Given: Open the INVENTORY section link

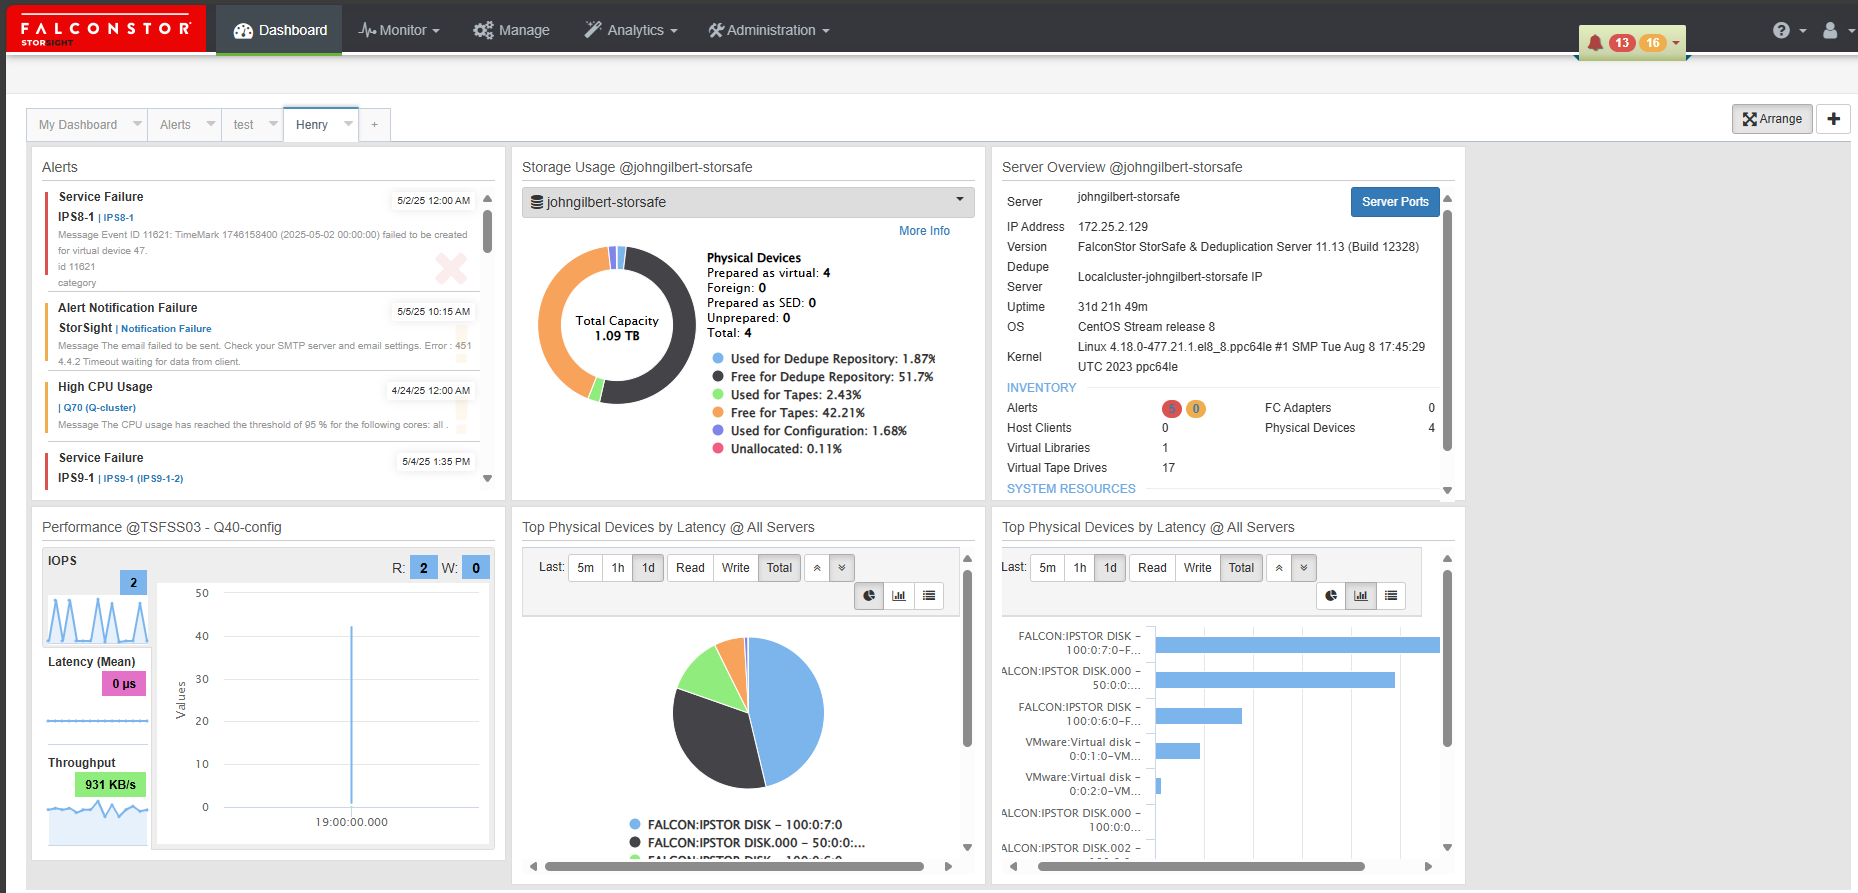Looking at the screenshot, I should [x=1041, y=388].
